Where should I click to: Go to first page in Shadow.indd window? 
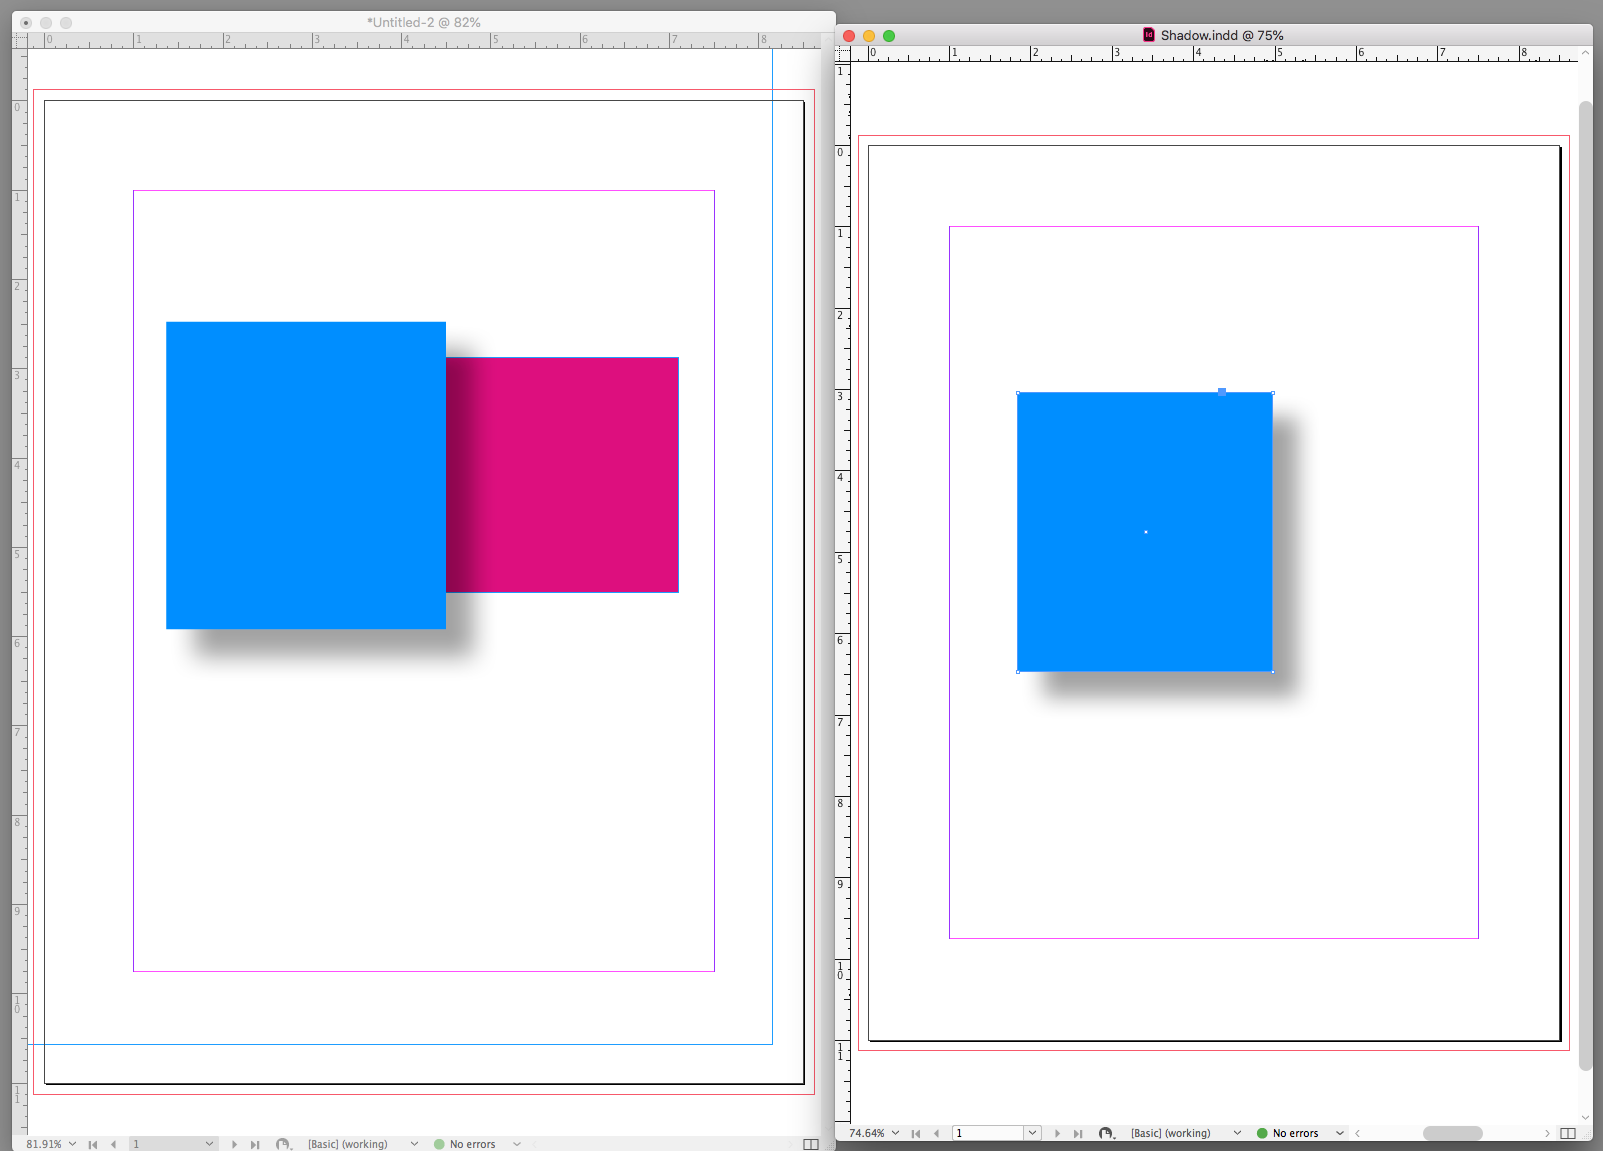tap(915, 1133)
